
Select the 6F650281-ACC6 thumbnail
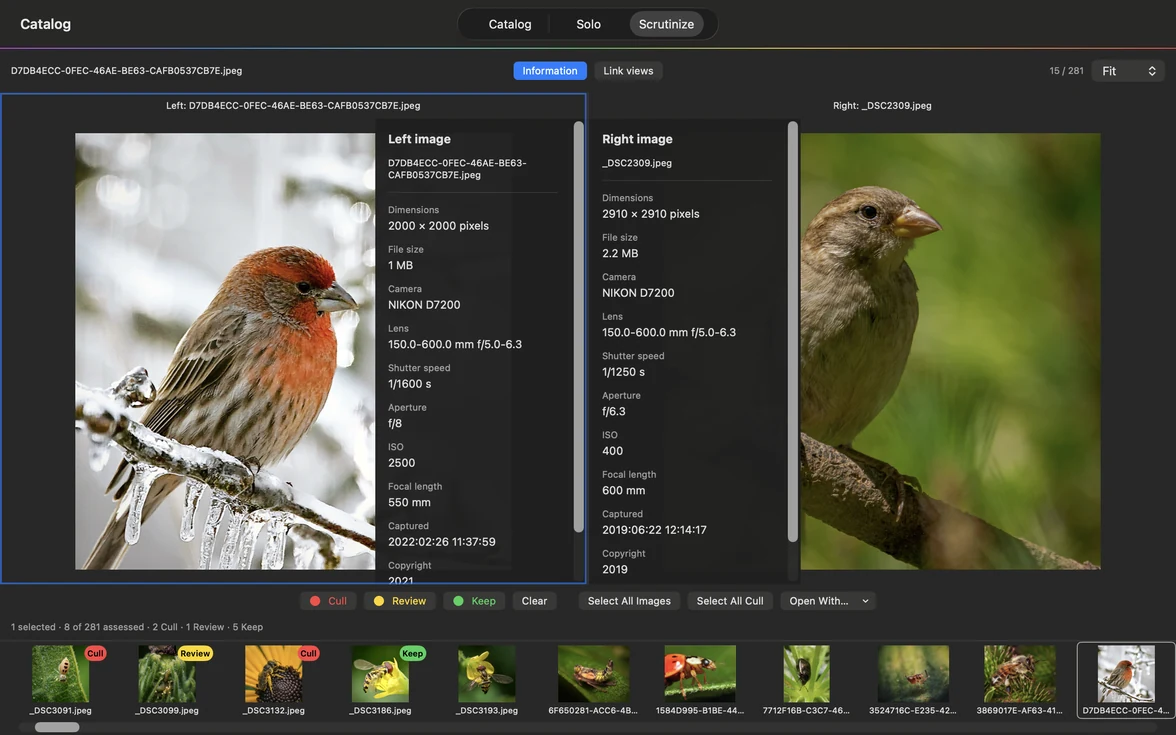pyautogui.click(x=593, y=674)
